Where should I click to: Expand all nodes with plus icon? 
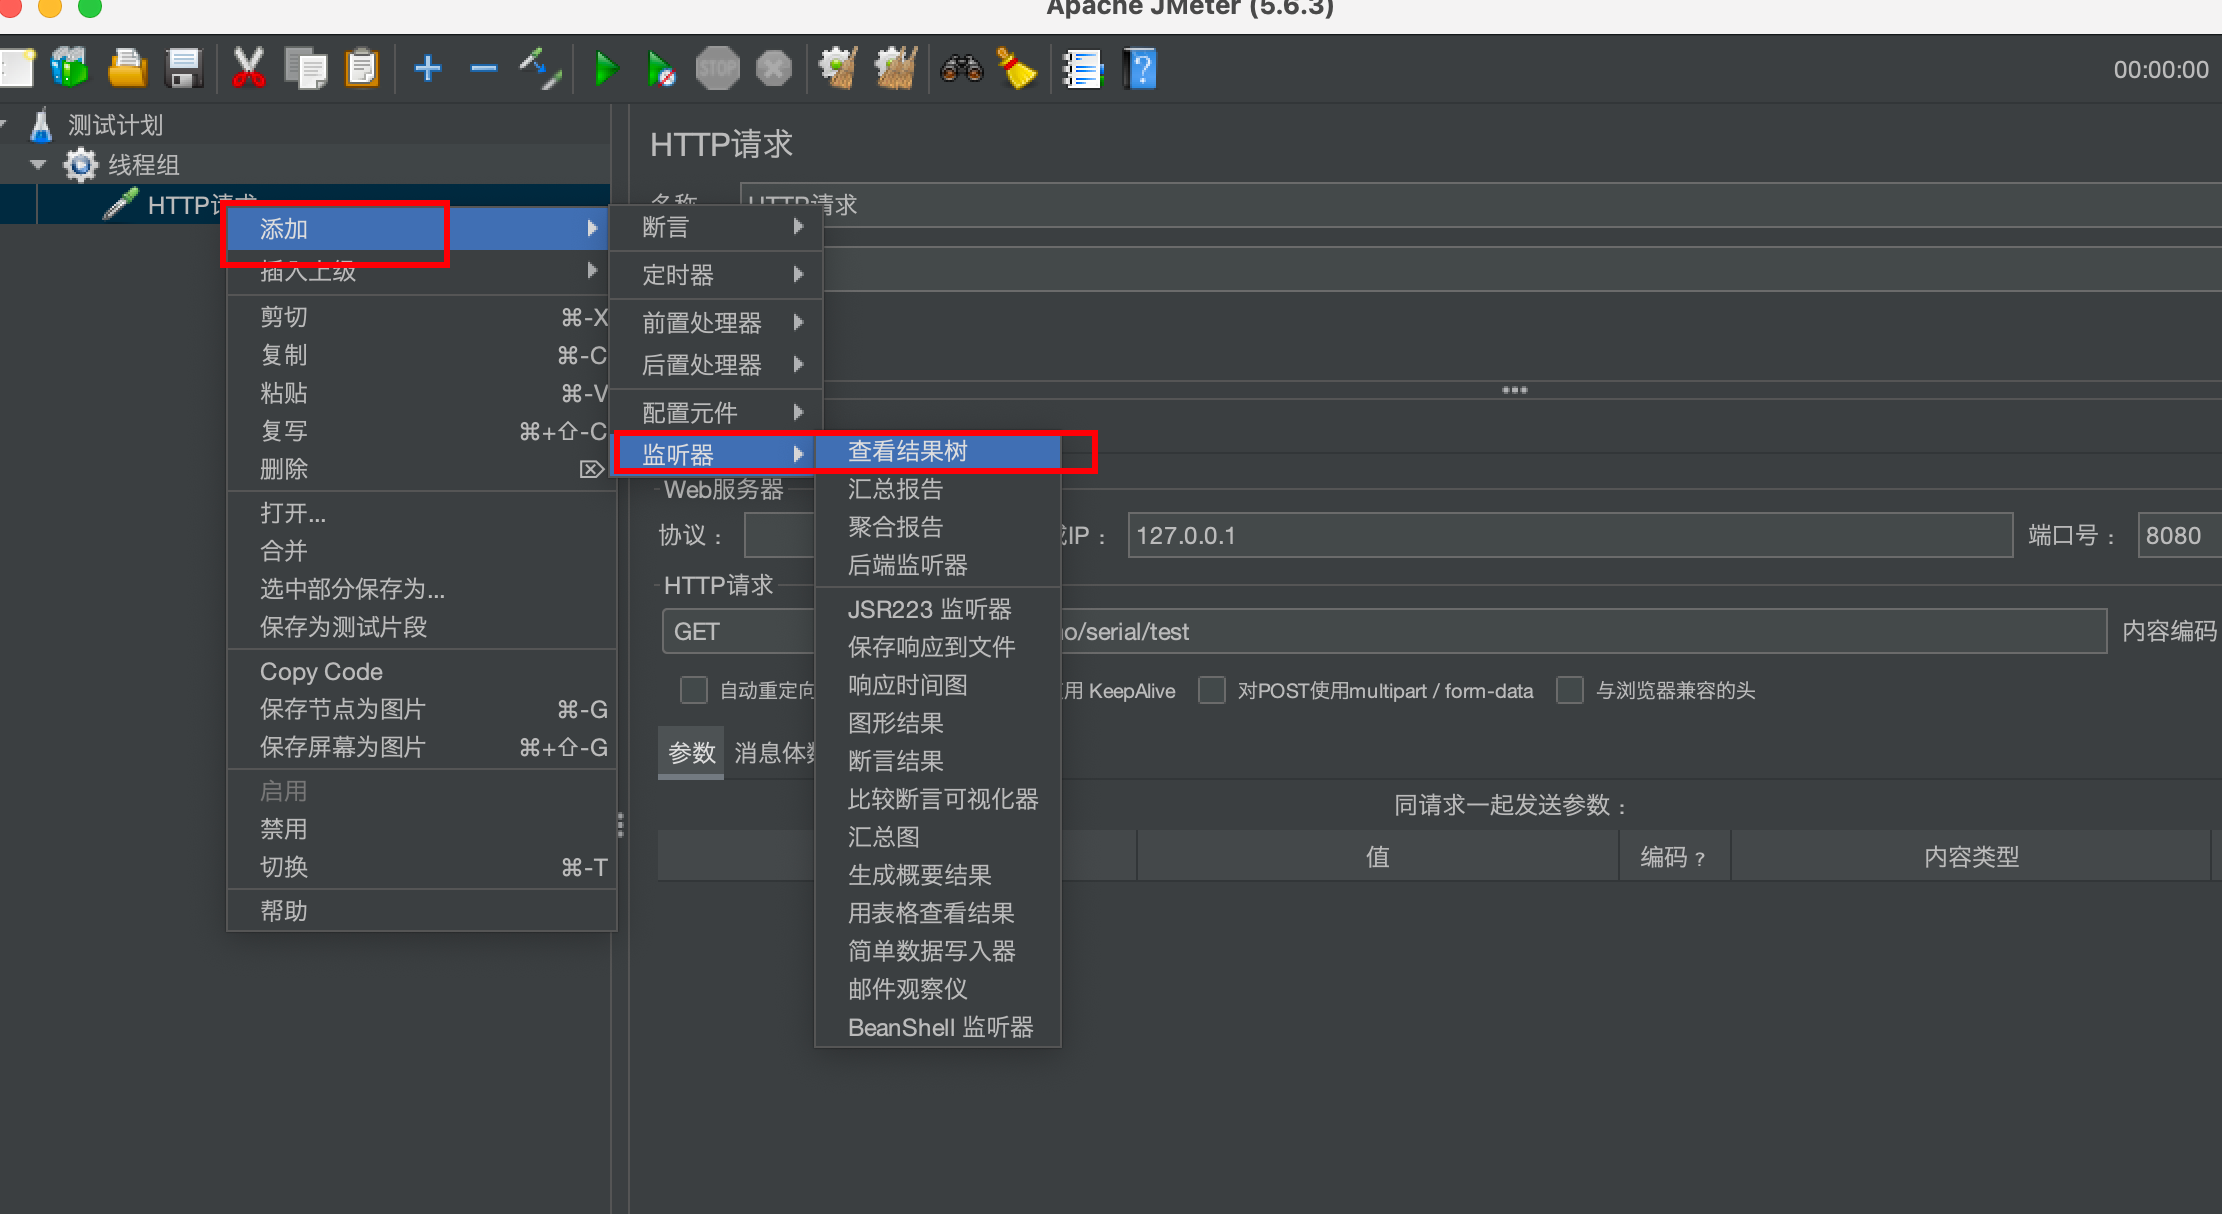[428, 69]
